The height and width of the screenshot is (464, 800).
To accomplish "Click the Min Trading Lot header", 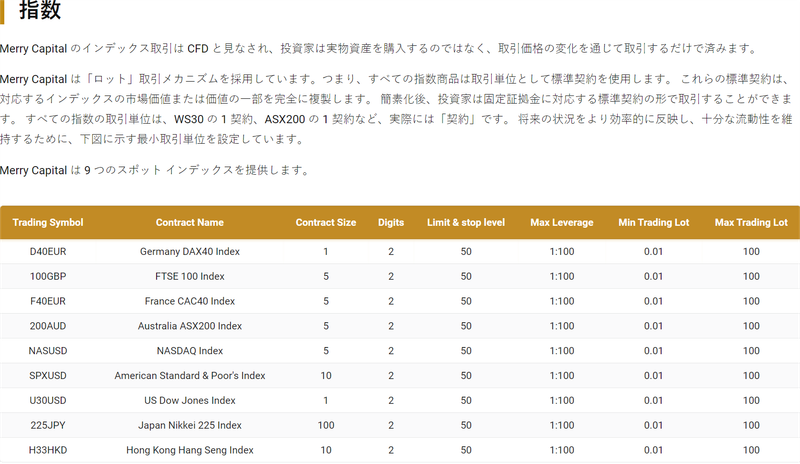I will pos(654,223).
